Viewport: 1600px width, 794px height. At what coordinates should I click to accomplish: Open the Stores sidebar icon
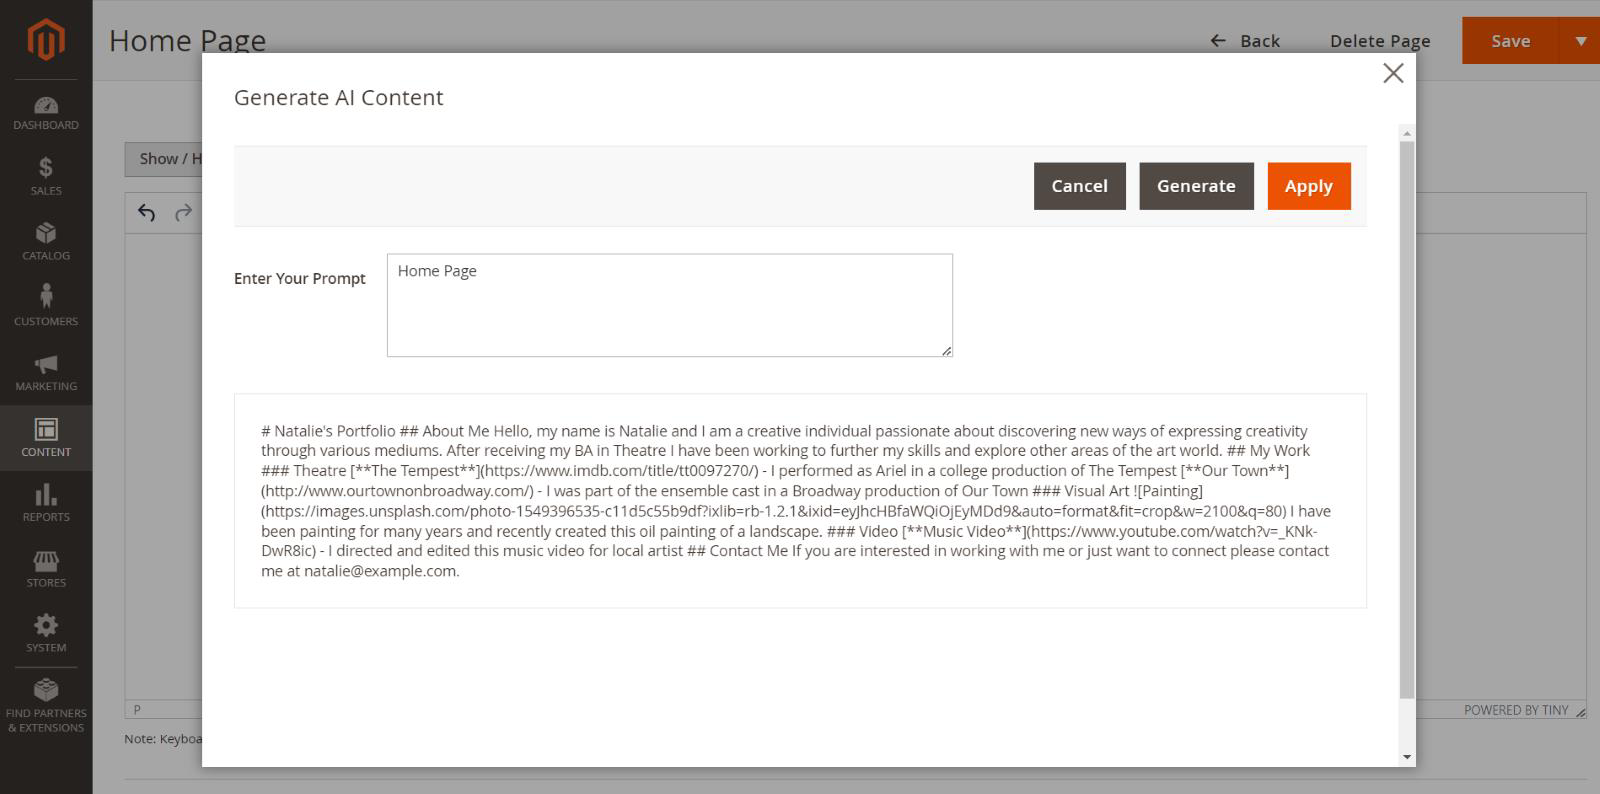point(46,568)
